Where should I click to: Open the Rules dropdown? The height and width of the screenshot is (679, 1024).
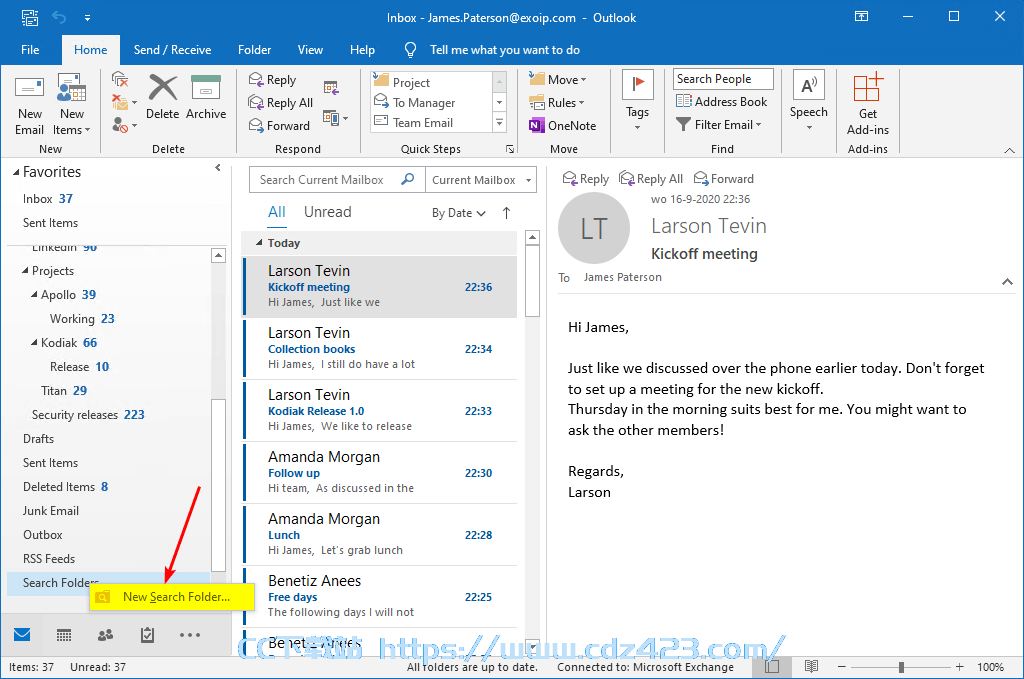click(556, 103)
